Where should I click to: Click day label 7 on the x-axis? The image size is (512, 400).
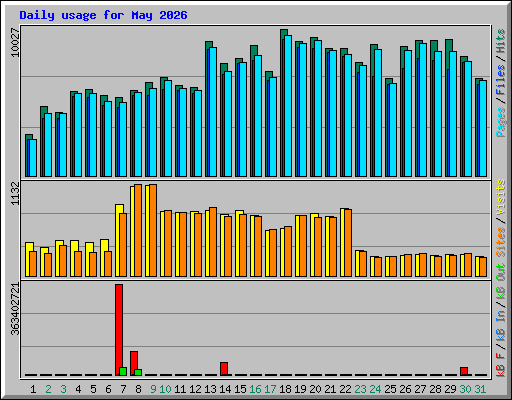point(123,389)
